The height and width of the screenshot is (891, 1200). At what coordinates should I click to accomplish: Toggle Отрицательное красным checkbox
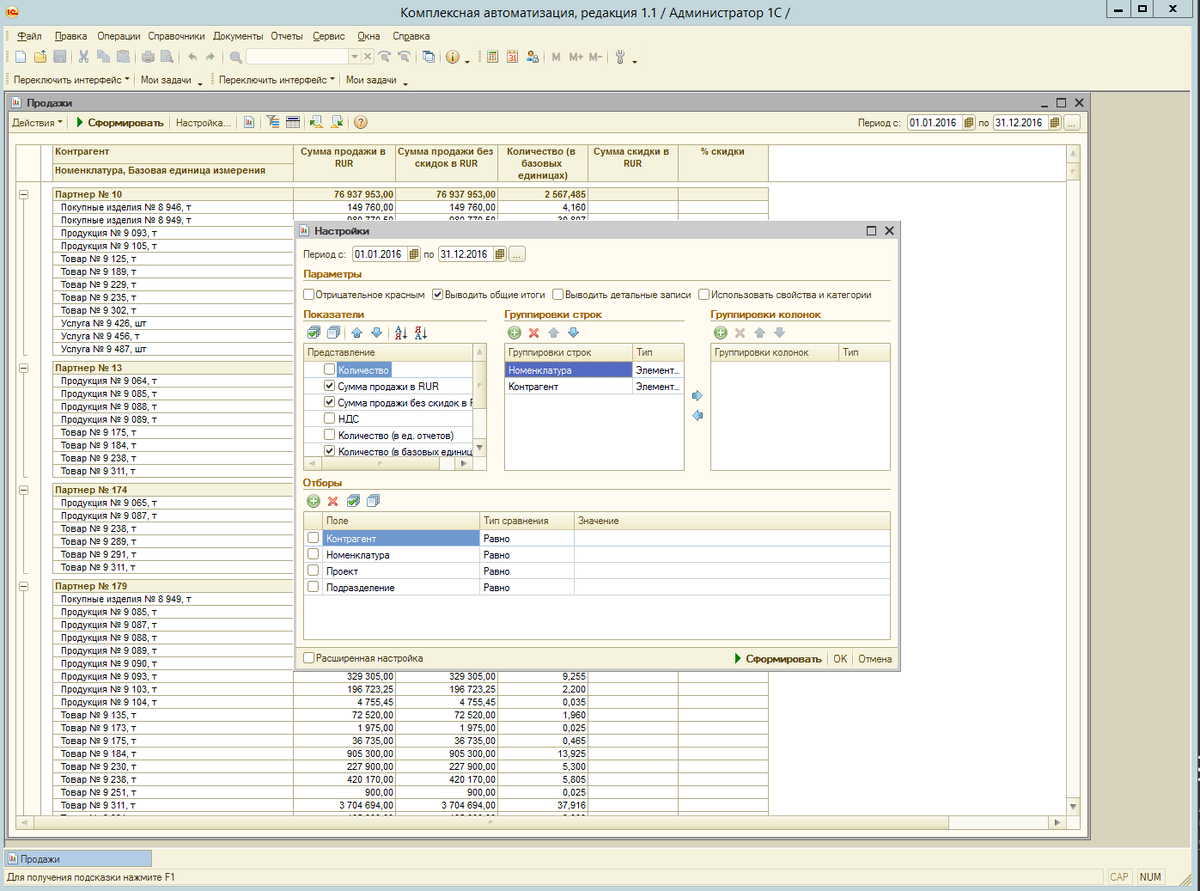(x=309, y=295)
